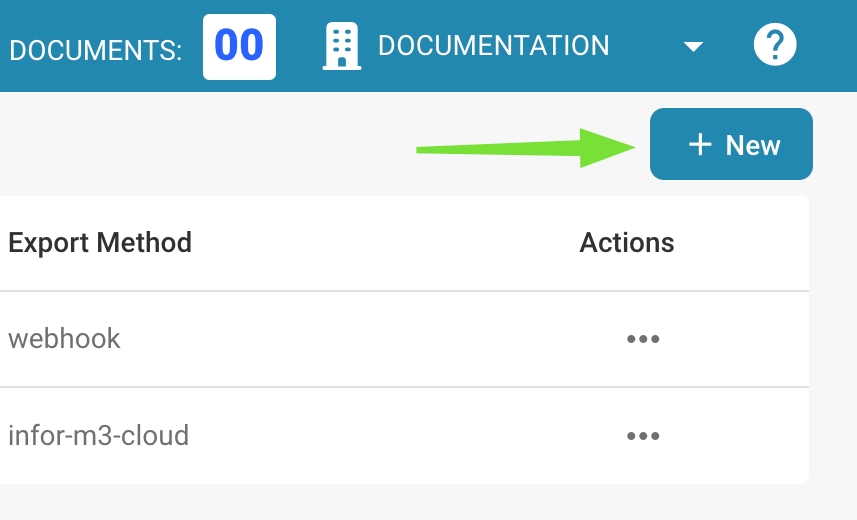The width and height of the screenshot is (857, 520).
Task: Select the webhook export method entry
Action: point(65,339)
